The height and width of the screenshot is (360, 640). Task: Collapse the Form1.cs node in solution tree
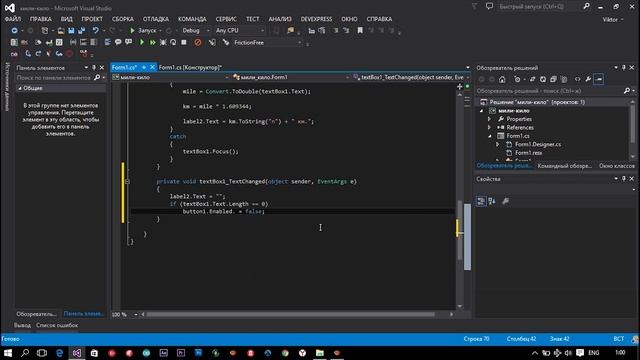[489, 136]
